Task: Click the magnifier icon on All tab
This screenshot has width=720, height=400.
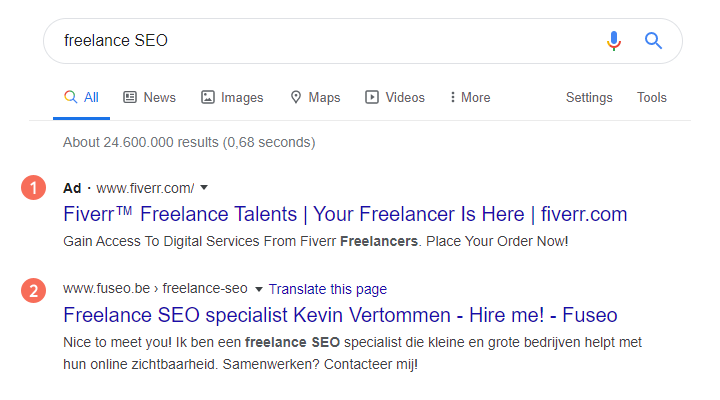Action: (x=70, y=97)
